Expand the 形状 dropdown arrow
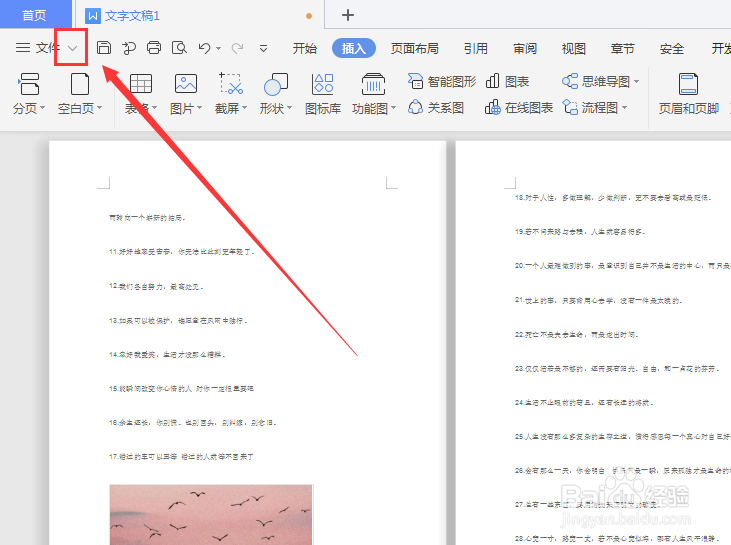Viewport: 731px width, 545px height. (x=289, y=108)
